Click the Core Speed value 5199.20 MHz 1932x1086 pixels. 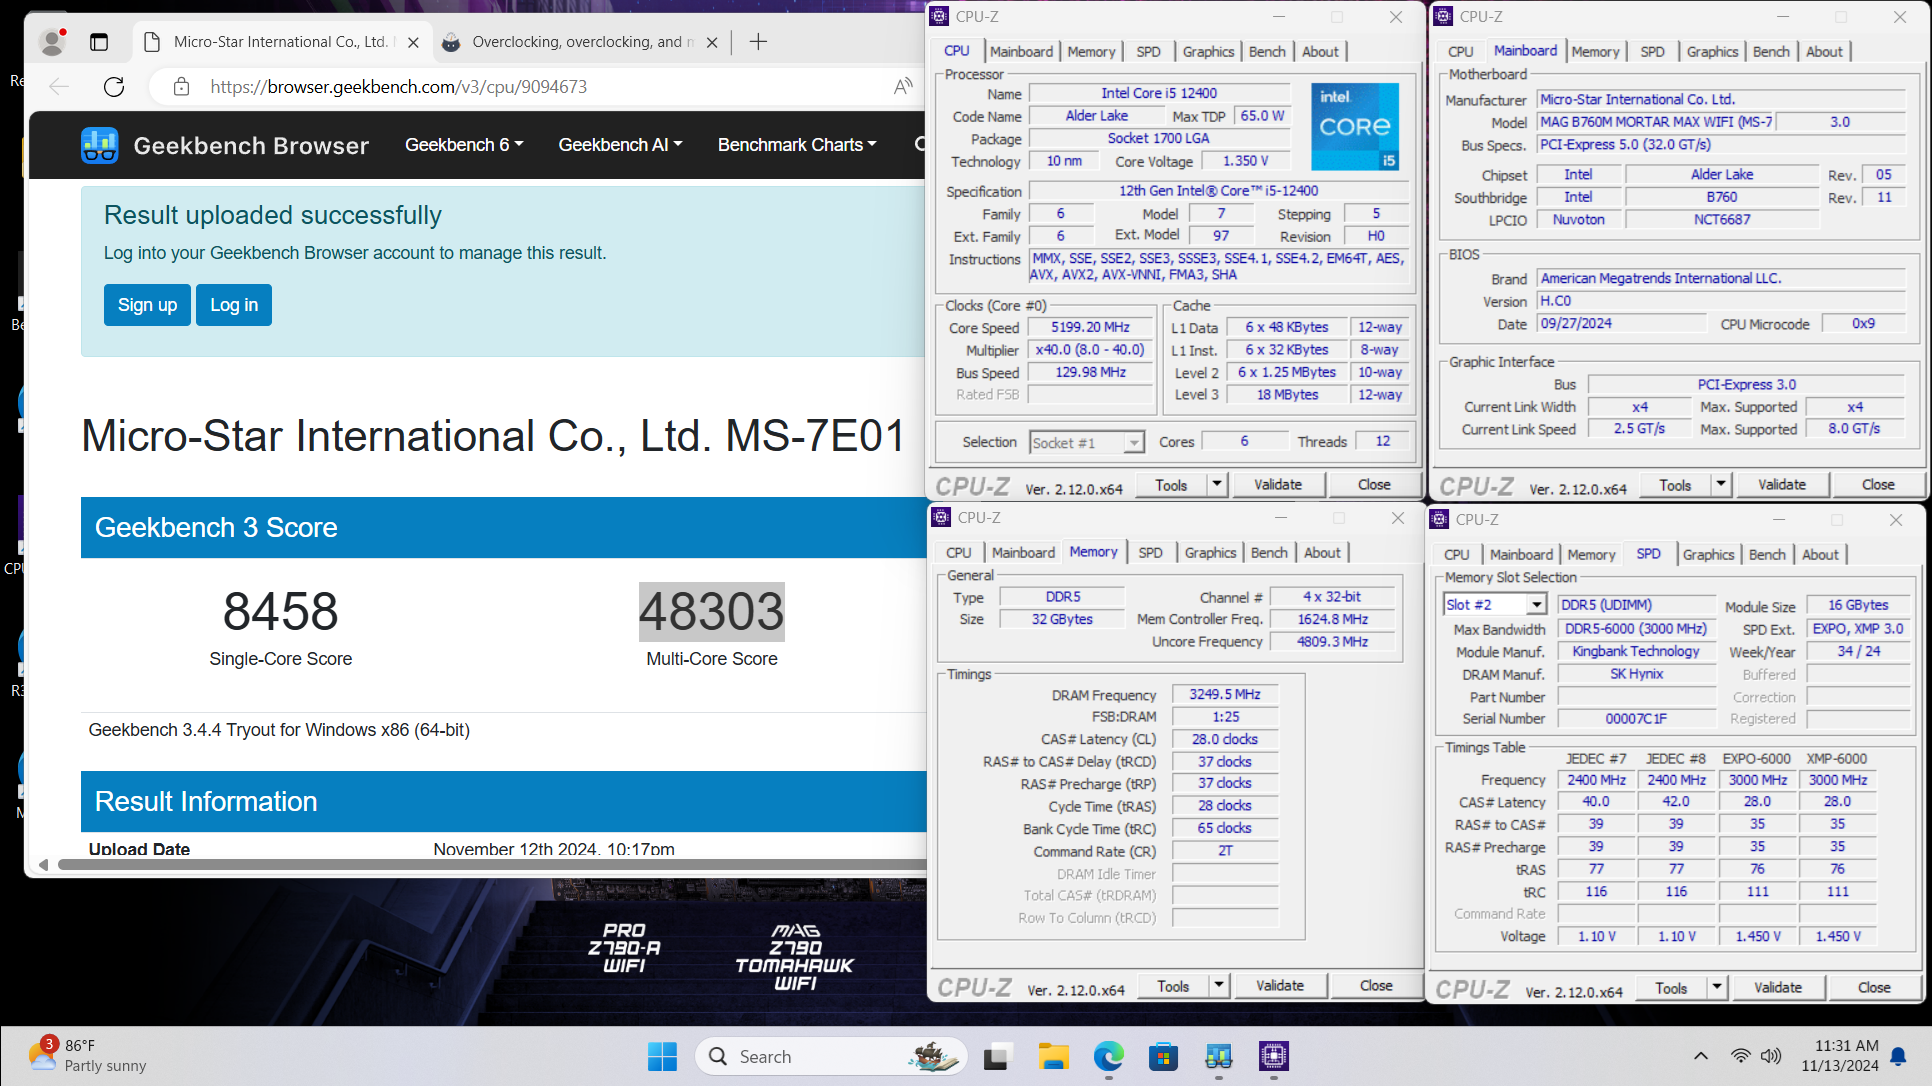tap(1090, 327)
